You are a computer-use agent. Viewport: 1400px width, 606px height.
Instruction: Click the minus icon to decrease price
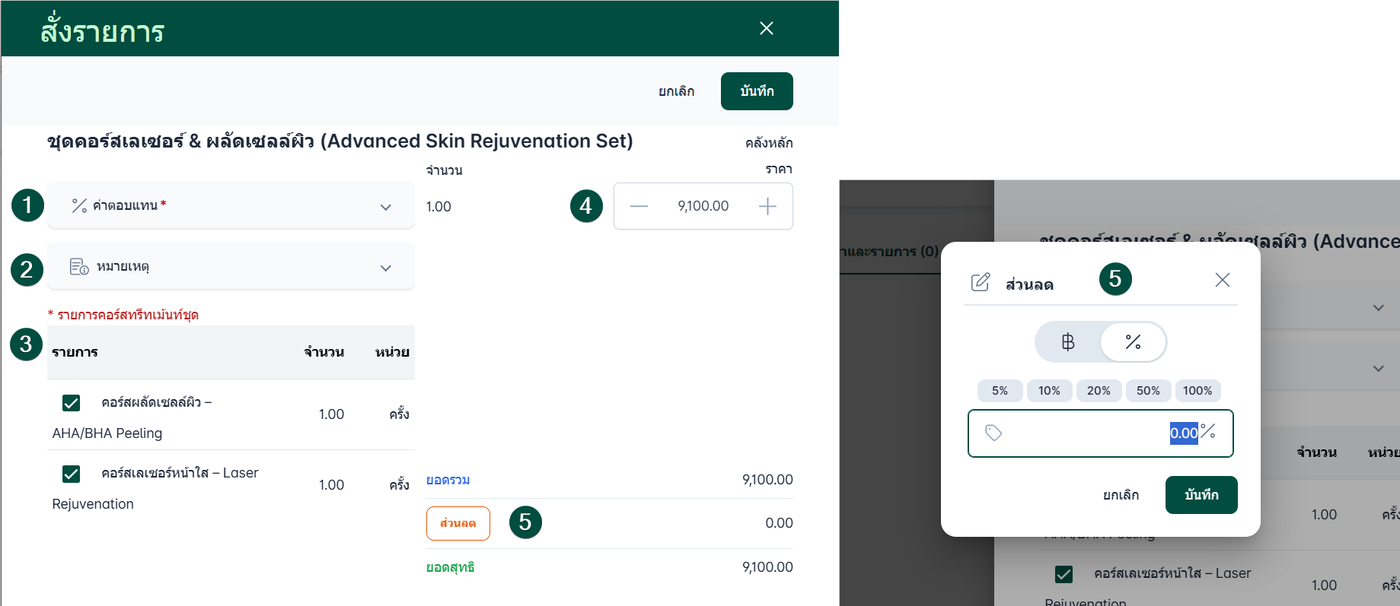[639, 206]
